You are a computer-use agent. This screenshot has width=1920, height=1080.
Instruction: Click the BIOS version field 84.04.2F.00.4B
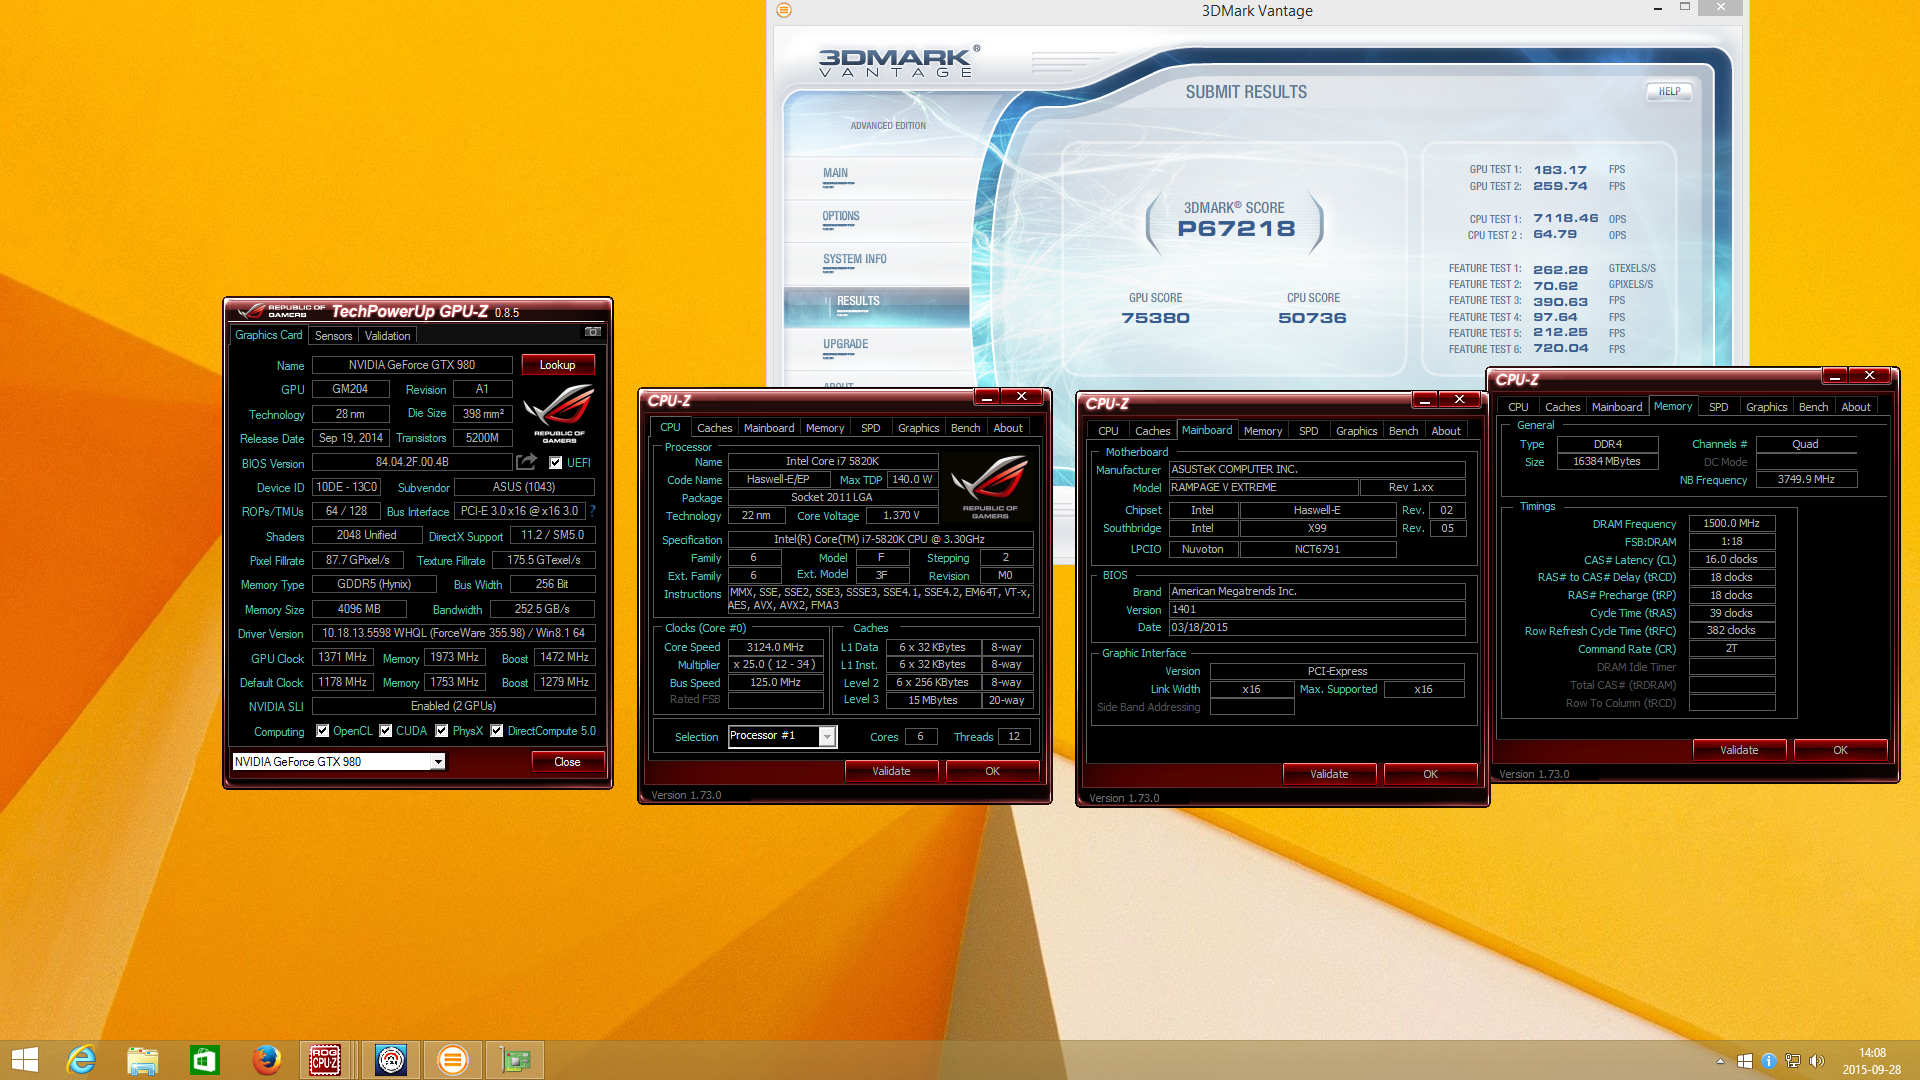[x=412, y=462]
